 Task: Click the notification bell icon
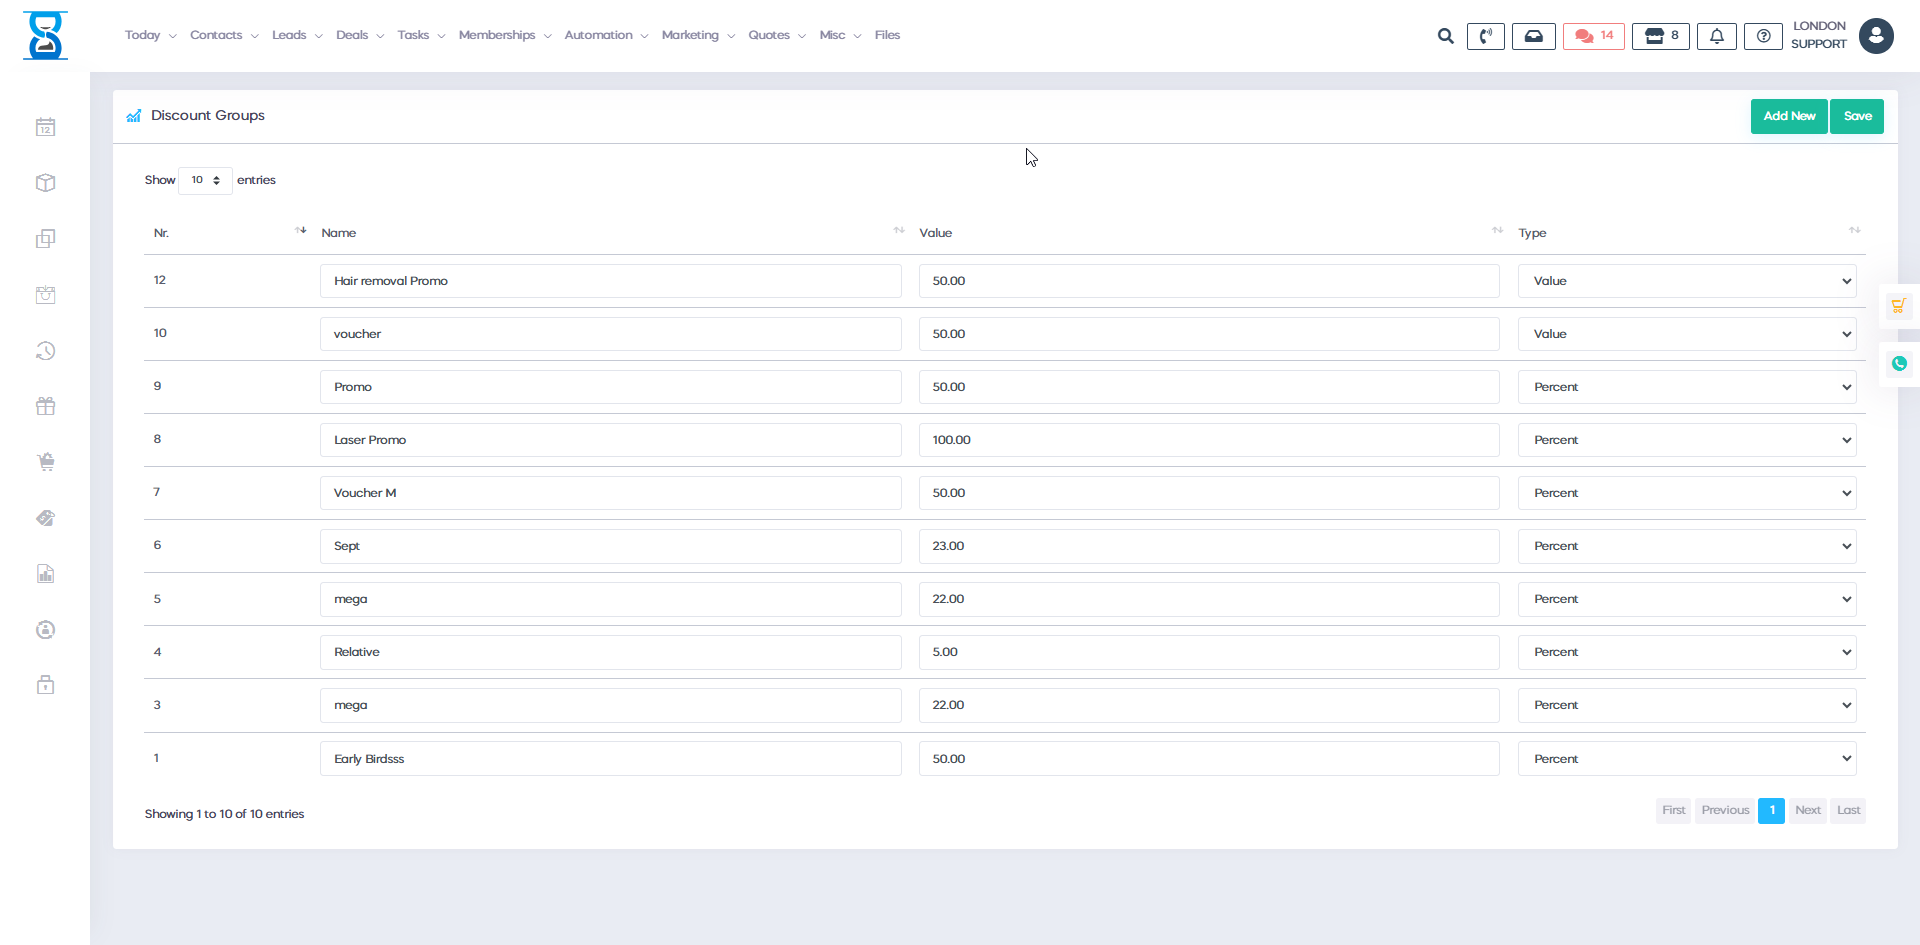[x=1716, y=36]
